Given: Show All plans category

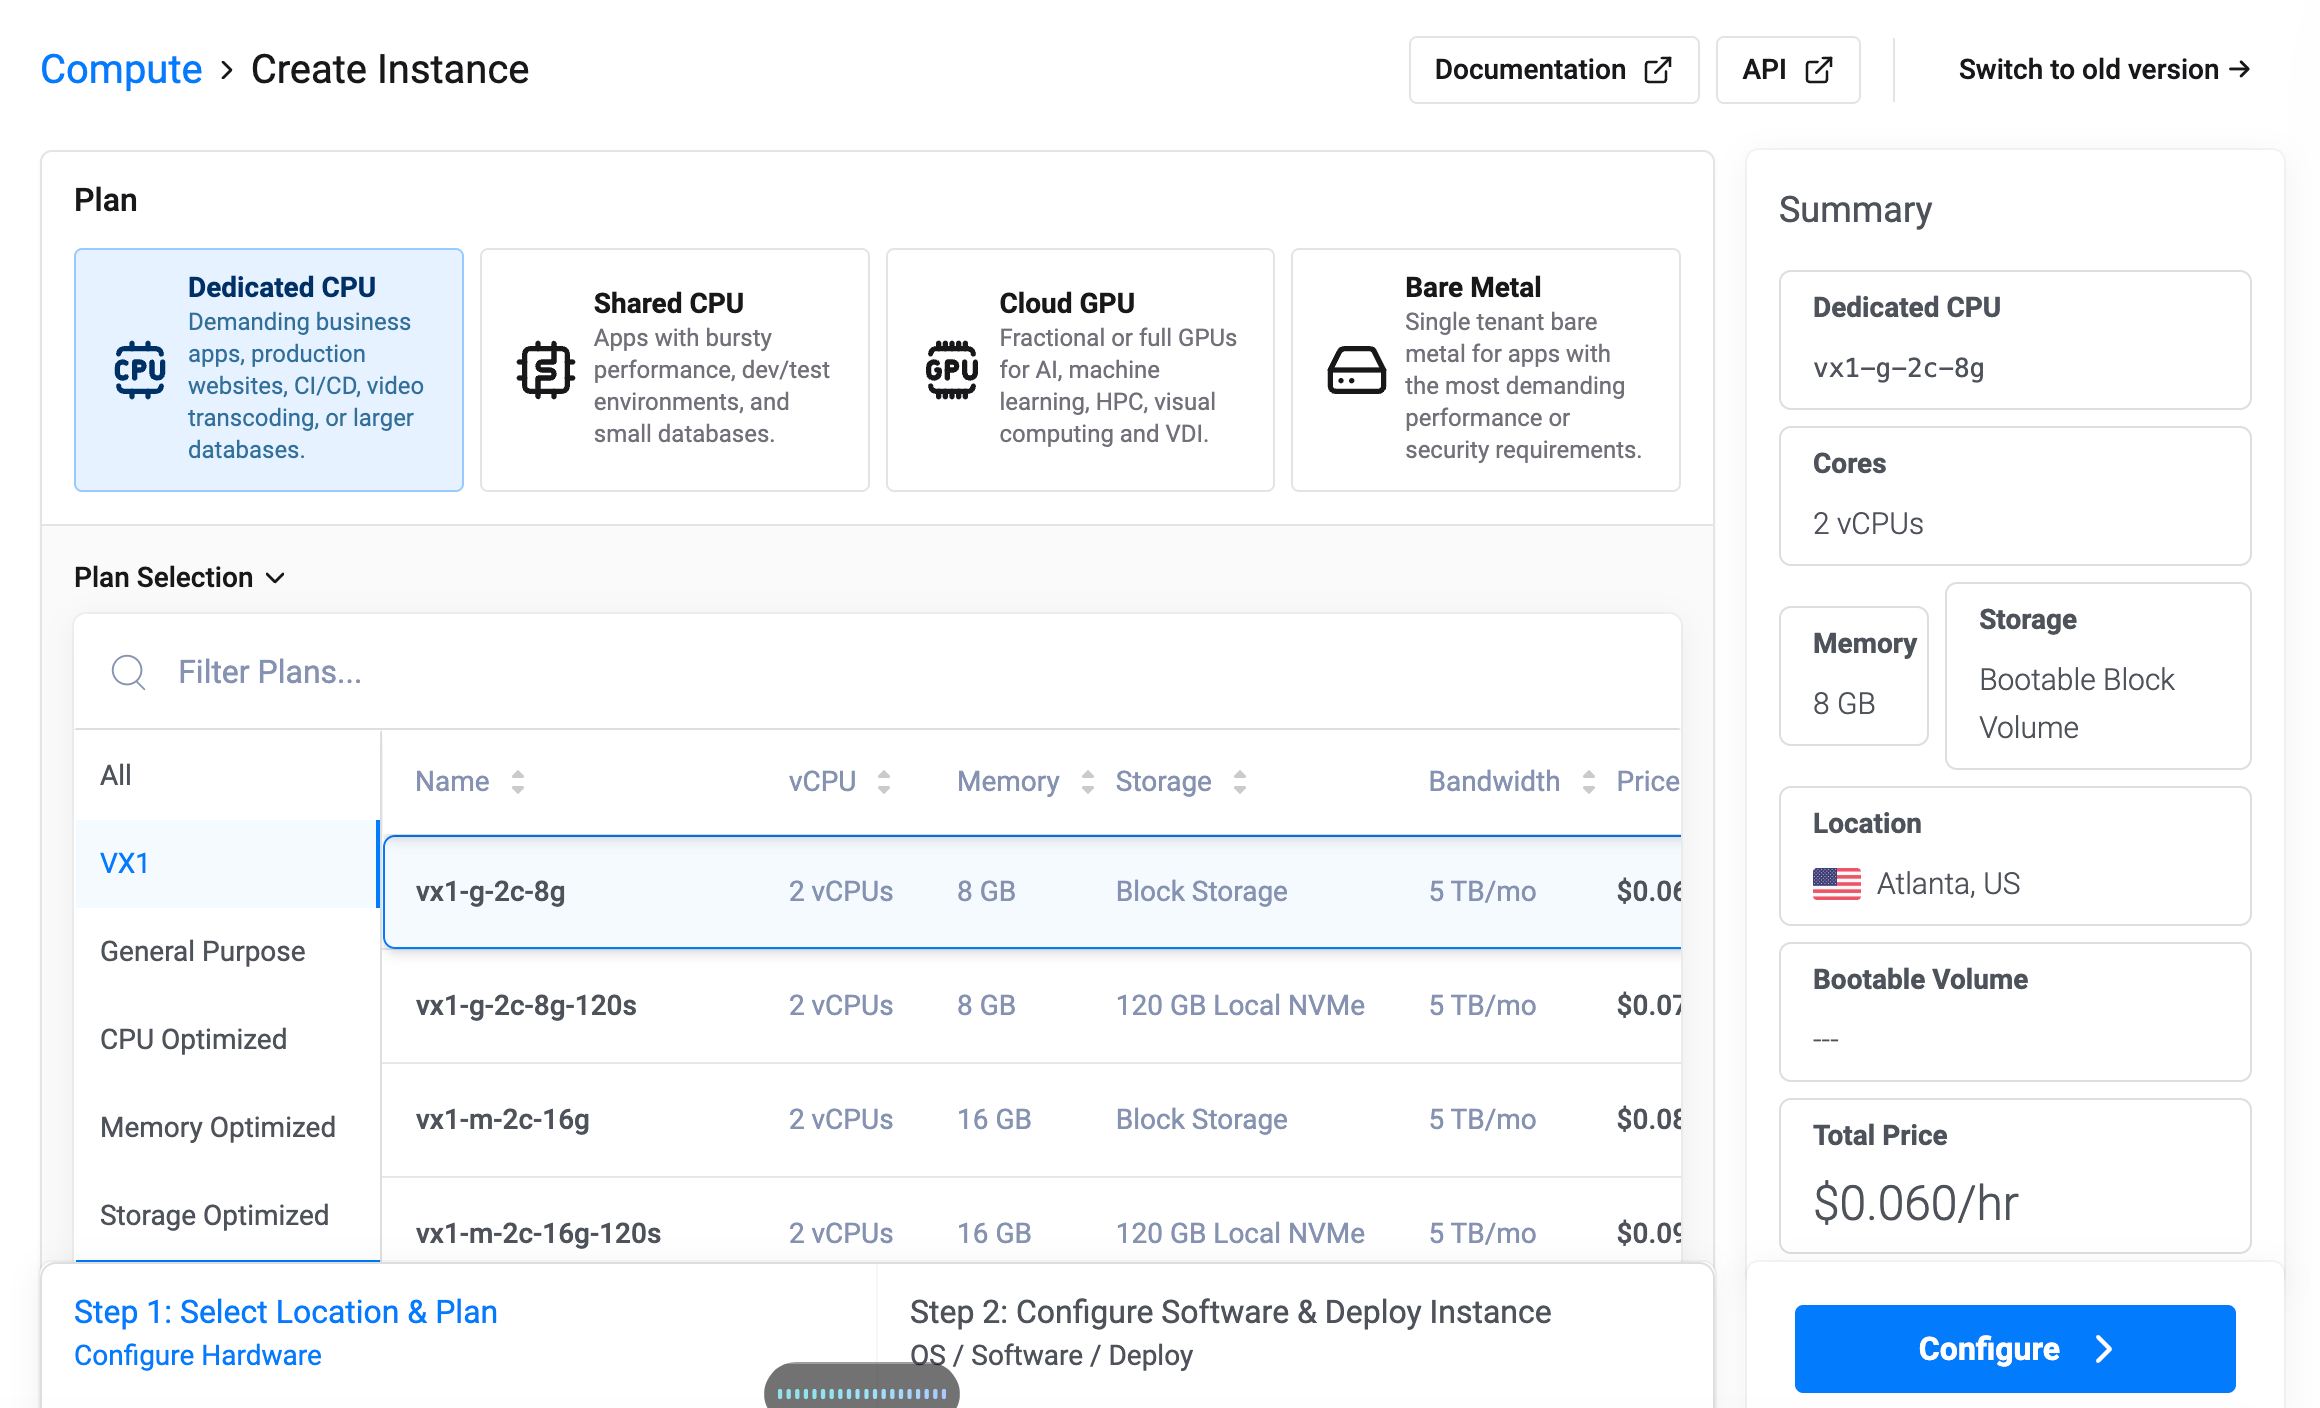Looking at the screenshot, I should [227, 775].
